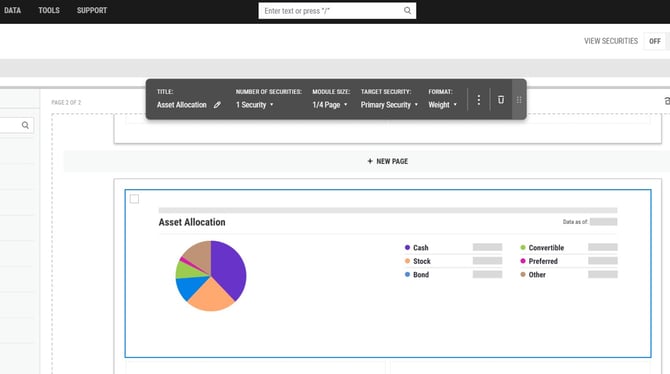Image resolution: width=670 pixels, height=374 pixels.
Task: Click the green Convertible legend dot
Action: 523,247
